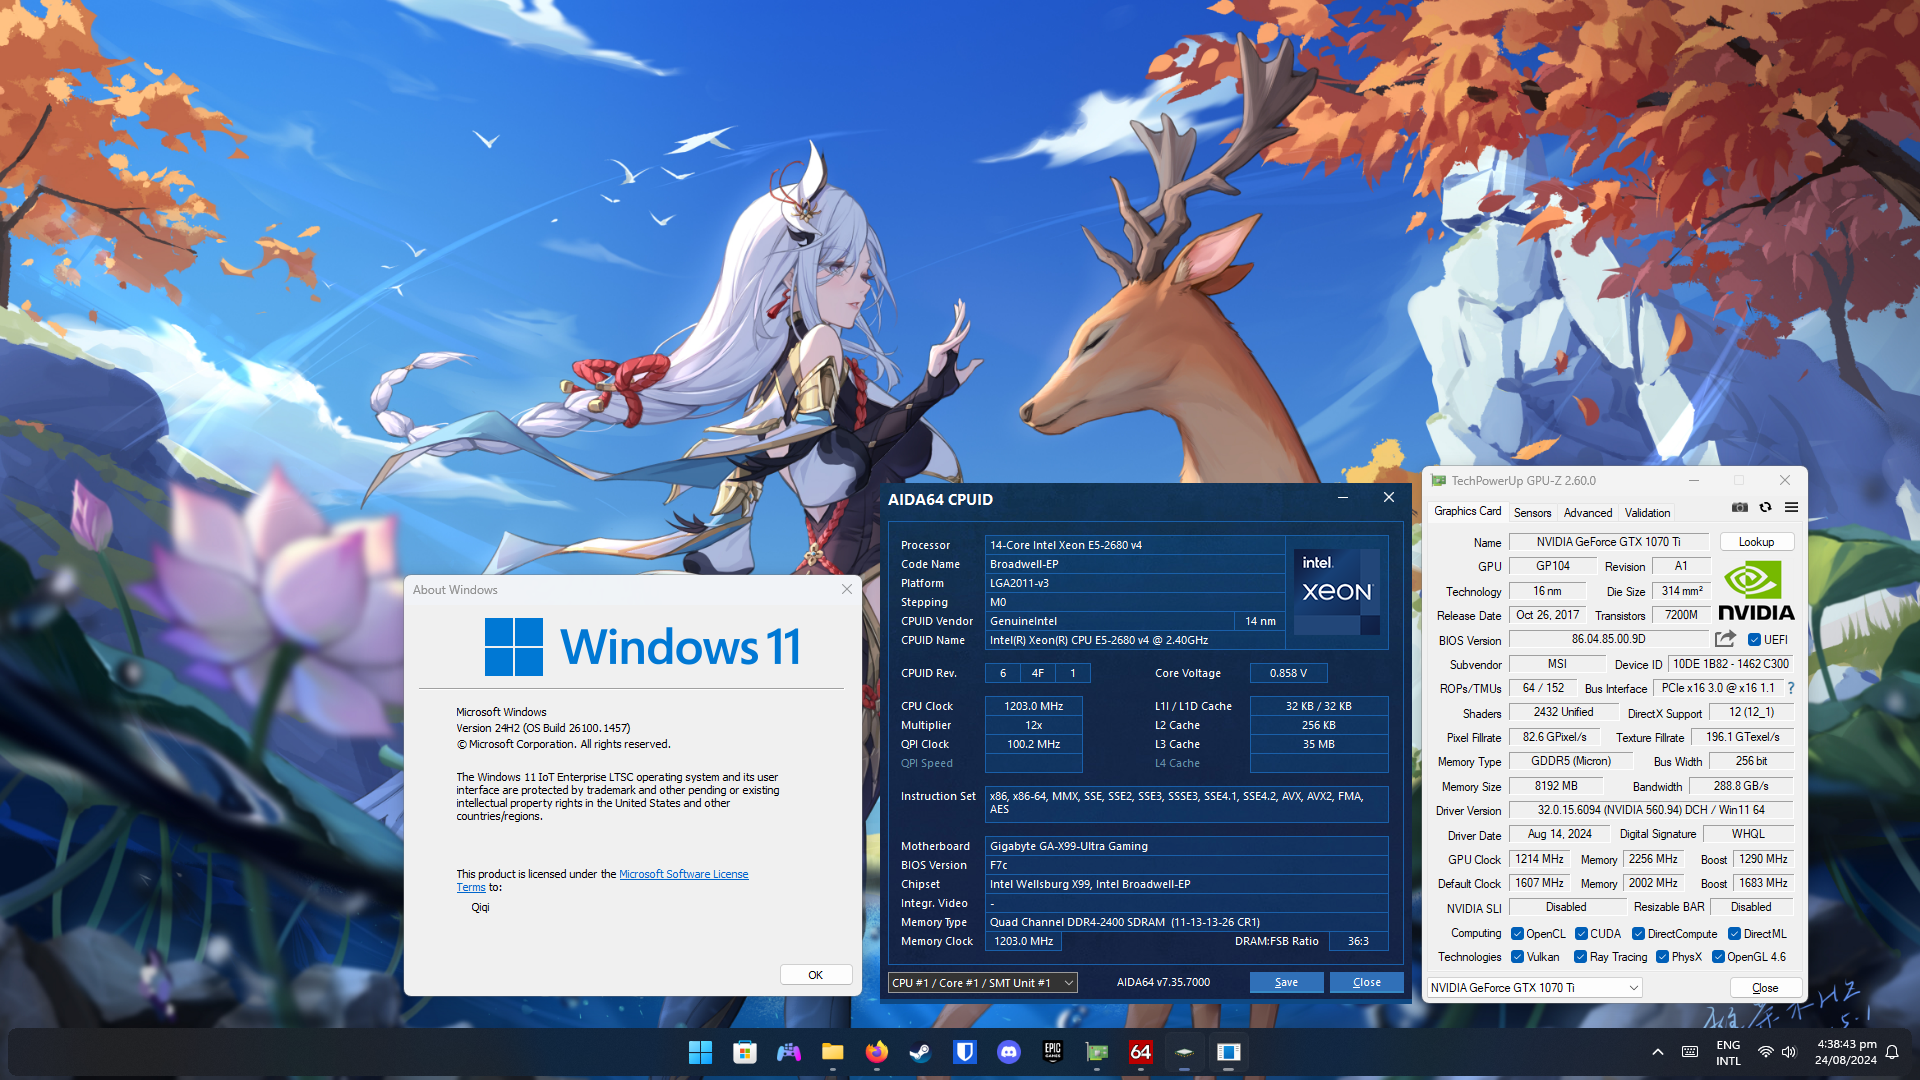Open the Wi-Fi network tray icon
The width and height of the screenshot is (1920, 1080).
[x=1766, y=1052]
